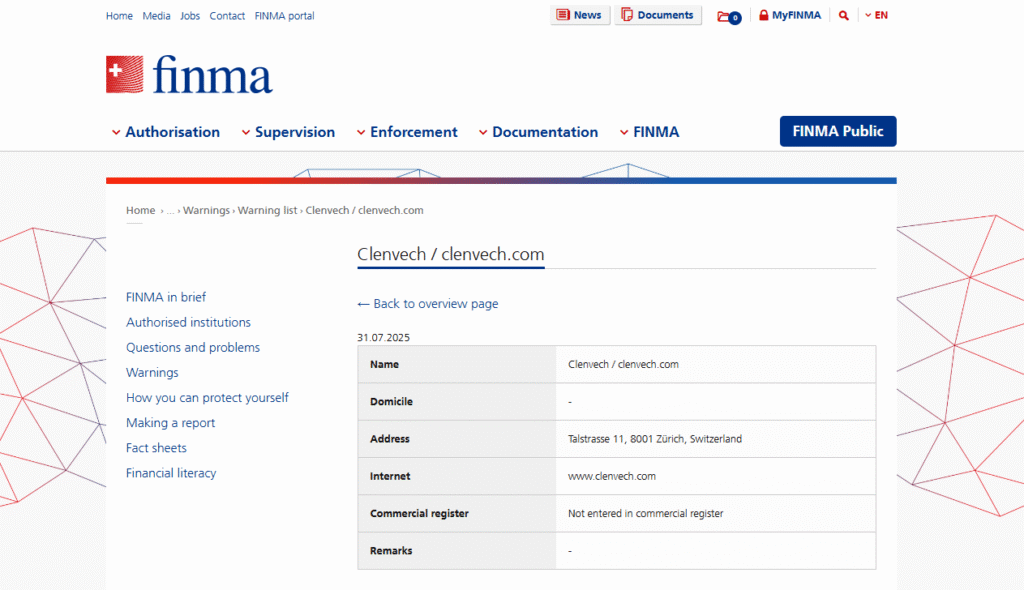Open FINMA in brief sidebar link
The height and width of the screenshot is (590, 1024).
click(x=166, y=297)
